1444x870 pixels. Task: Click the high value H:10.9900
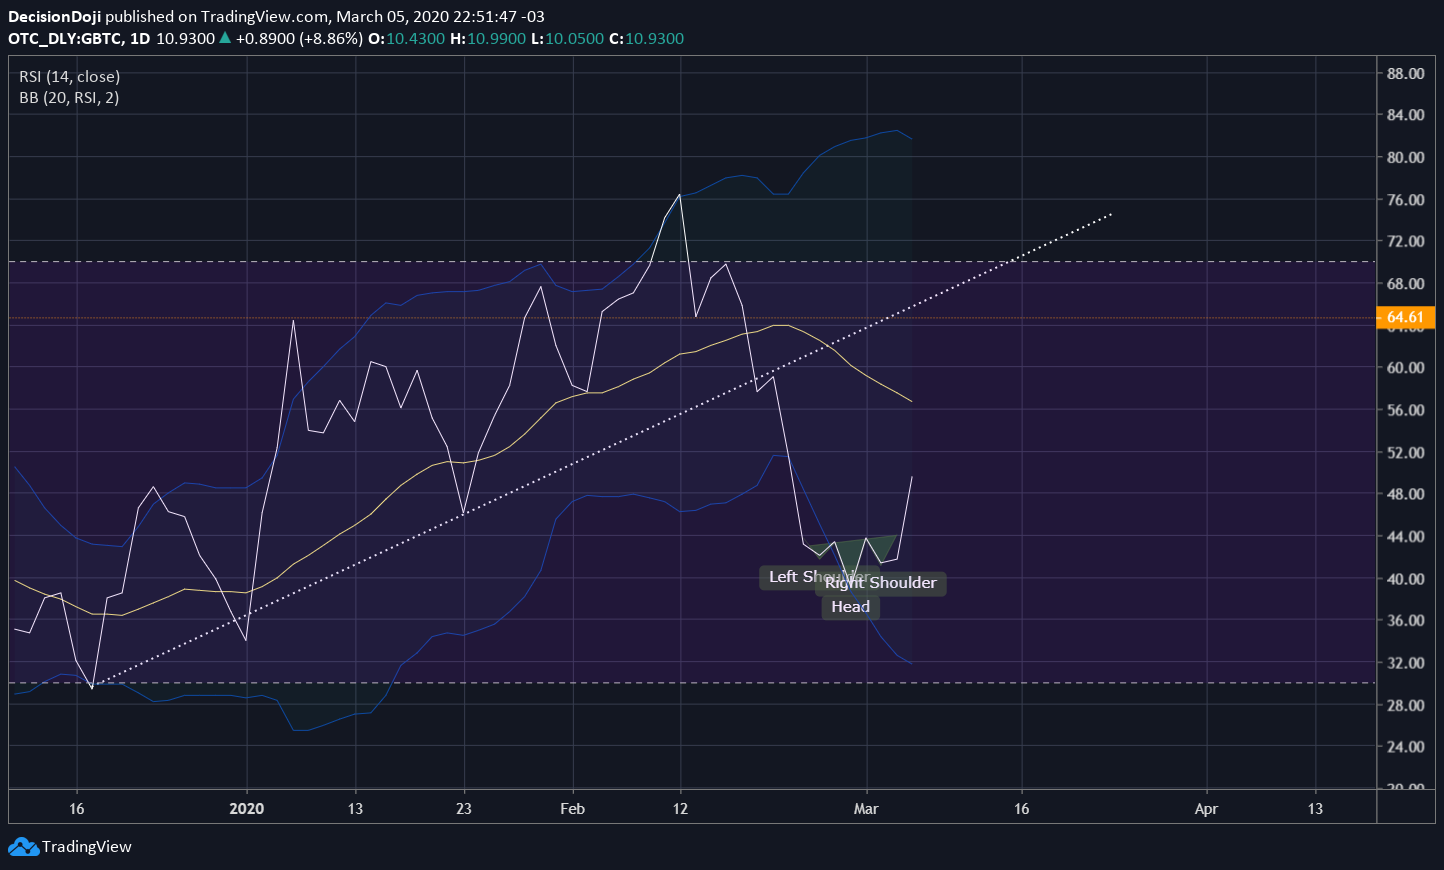(487, 39)
